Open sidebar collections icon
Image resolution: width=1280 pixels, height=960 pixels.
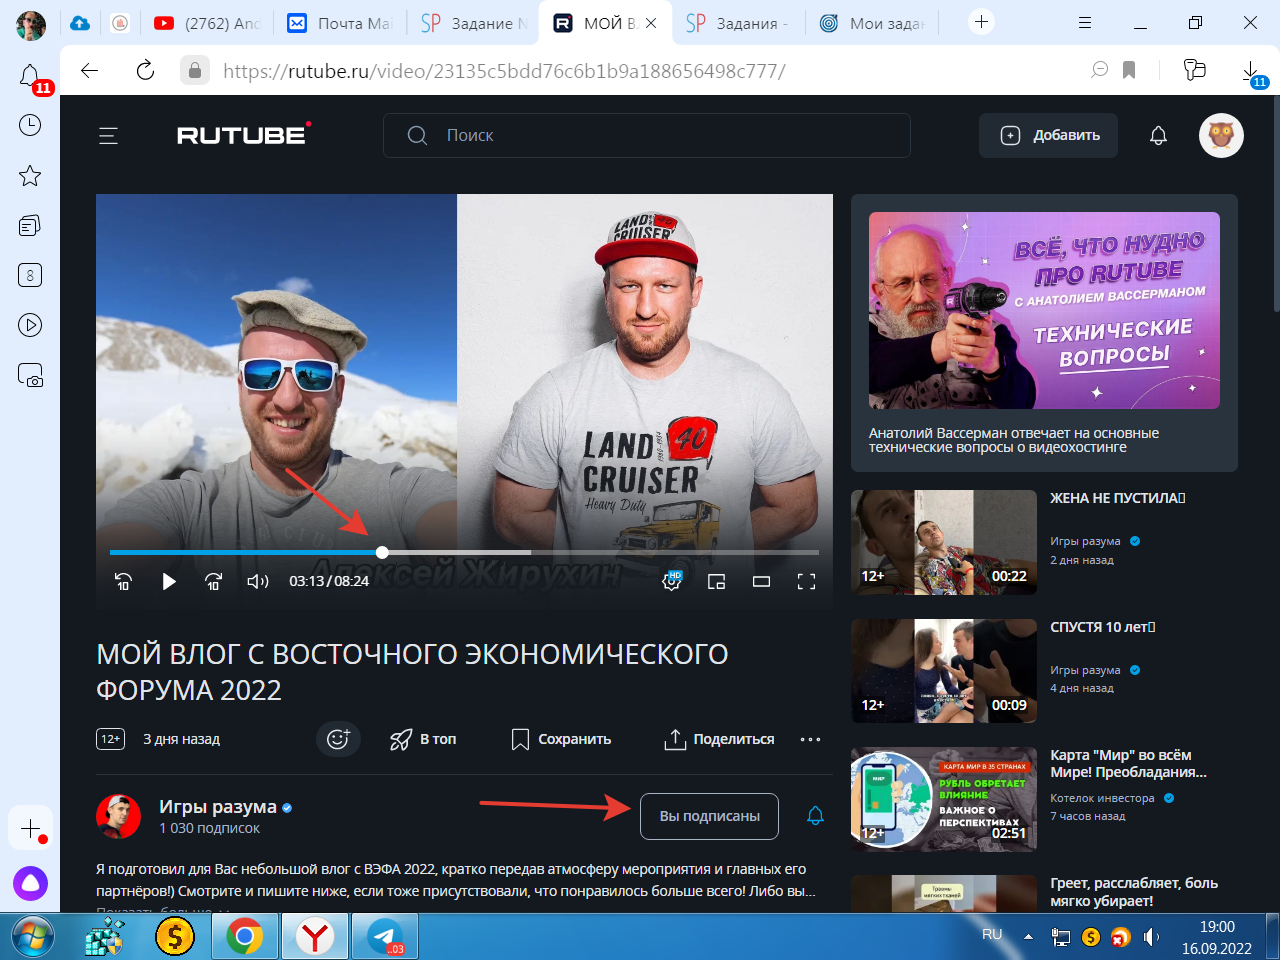click(x=30, y=226)
